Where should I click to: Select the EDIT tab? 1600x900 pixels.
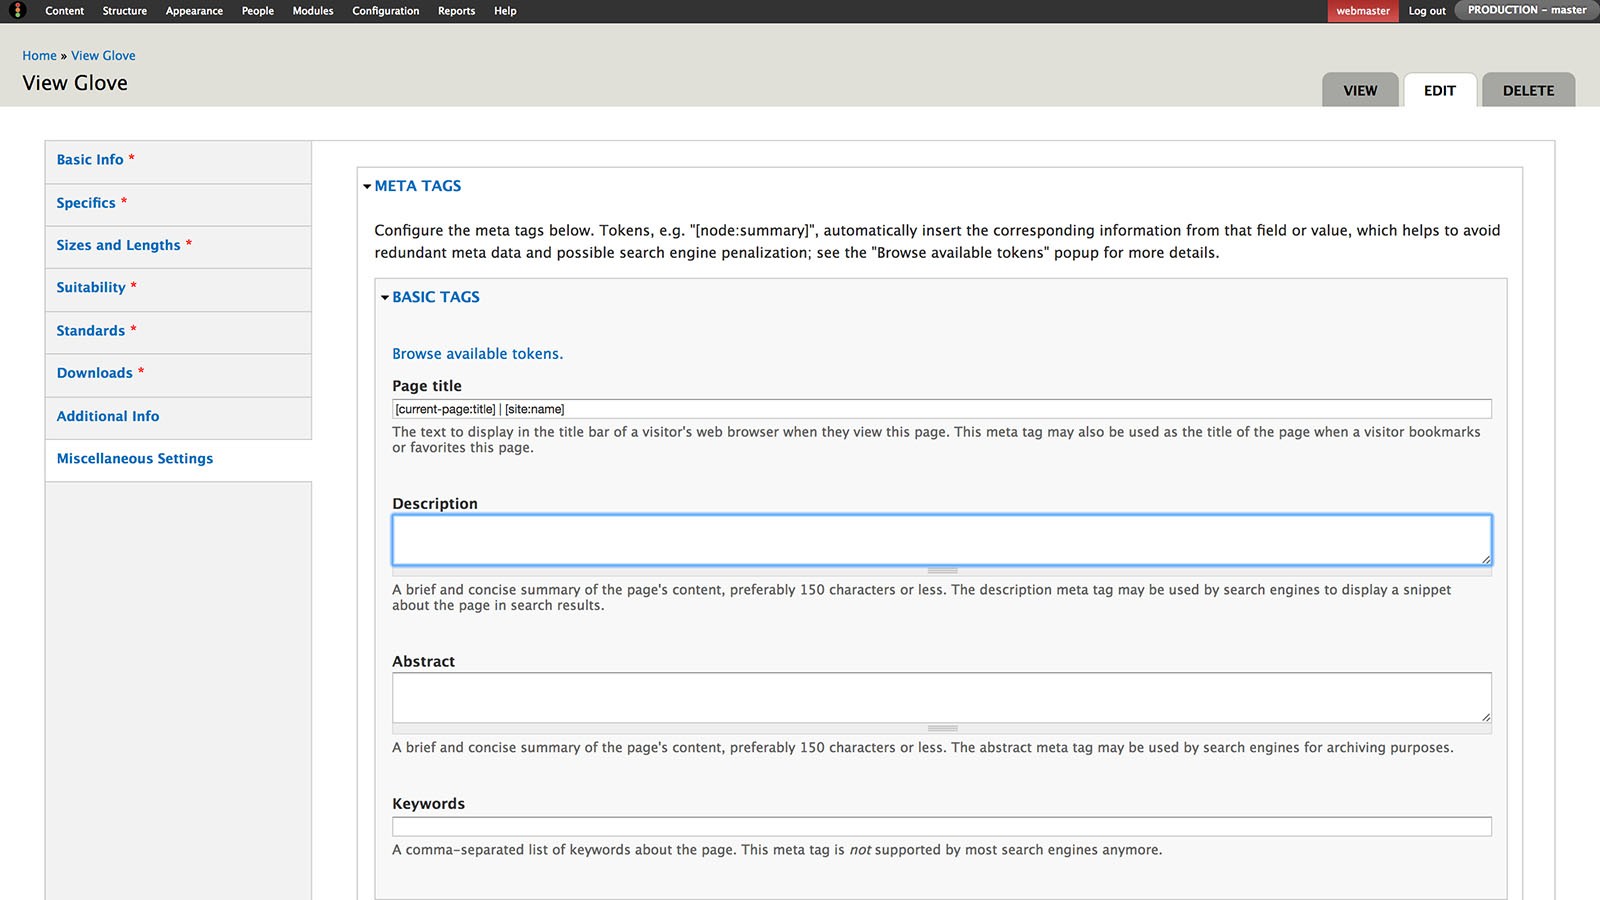(x=1440, y=90)
